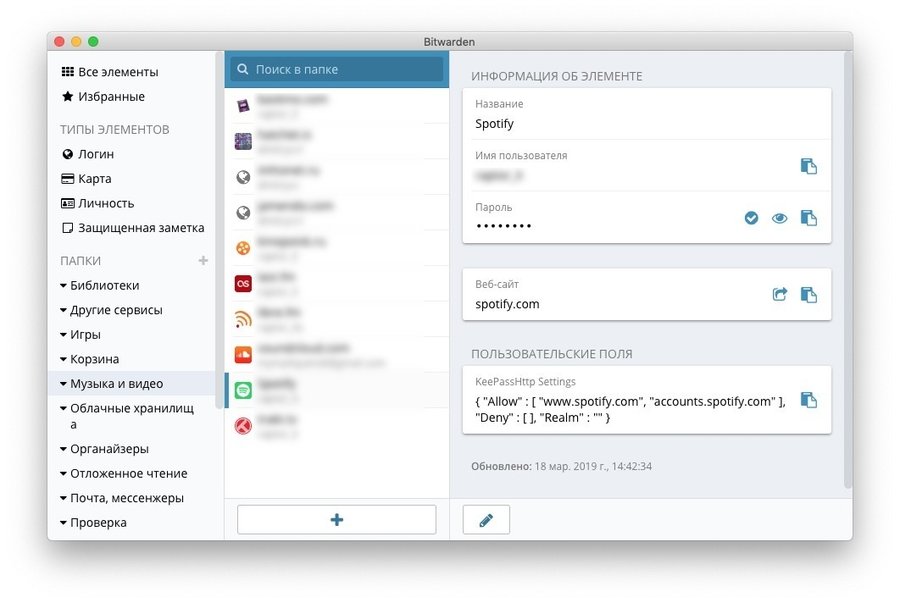This screenshot has height=603, width=900.
Task: Copy the Имя пользователя value
Action: [x=809, y=166]
